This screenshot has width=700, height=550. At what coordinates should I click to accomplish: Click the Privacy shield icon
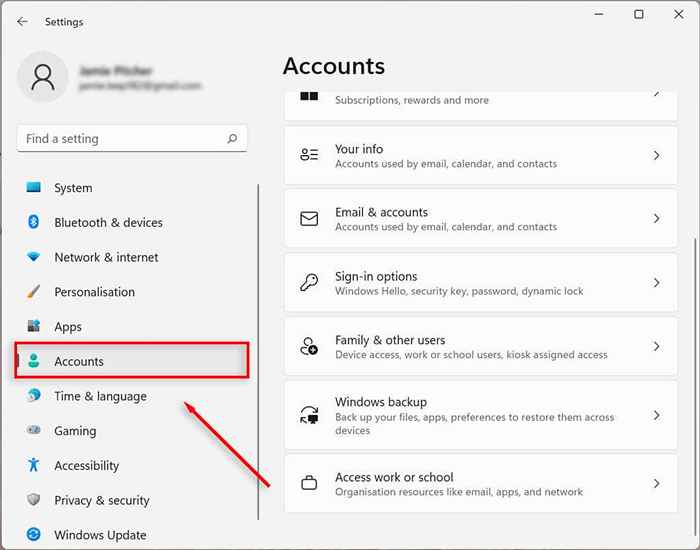pos(33,500)
